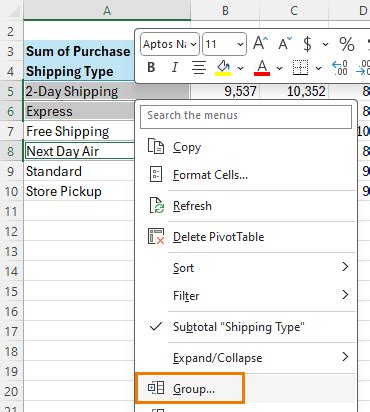Click the increase decimal icon
This screenshot has height=412, width=370.
[x=340, y=68]
